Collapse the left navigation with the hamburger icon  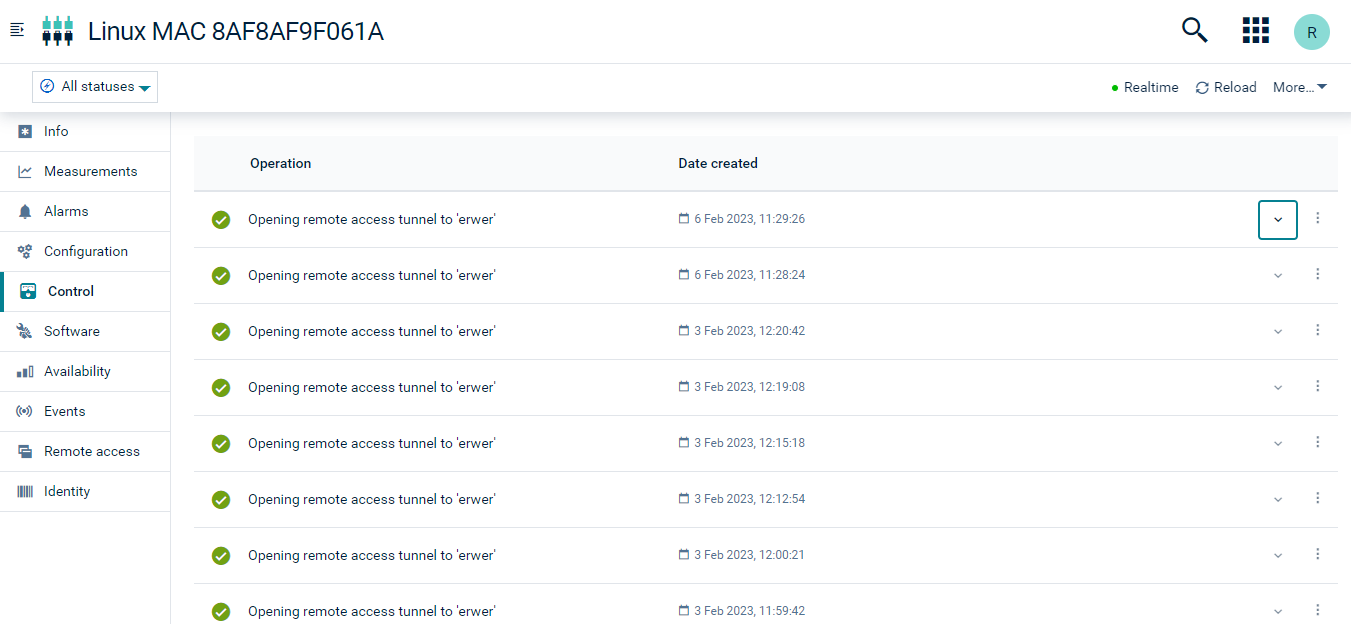pyautogui.click(x=16, y=30)
